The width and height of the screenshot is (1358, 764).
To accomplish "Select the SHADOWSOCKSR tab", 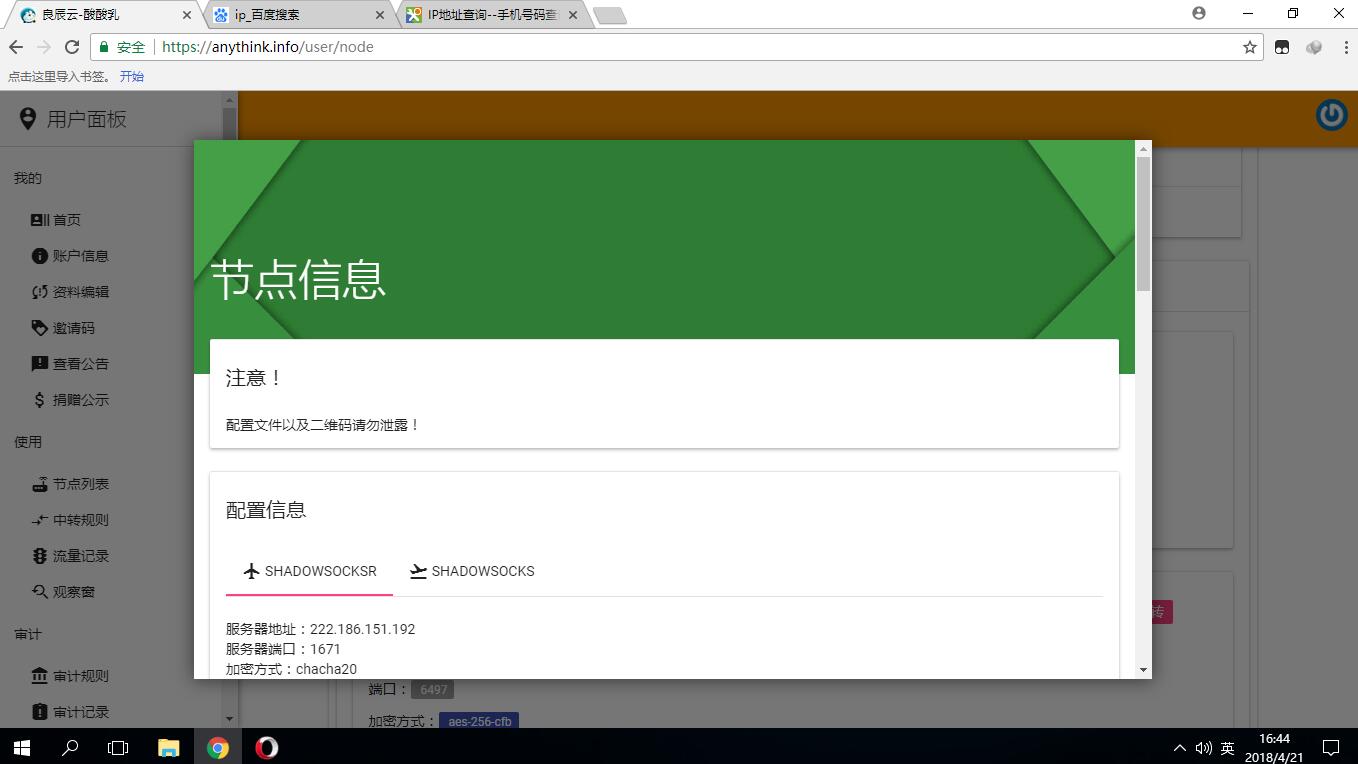I will point(310,571).
